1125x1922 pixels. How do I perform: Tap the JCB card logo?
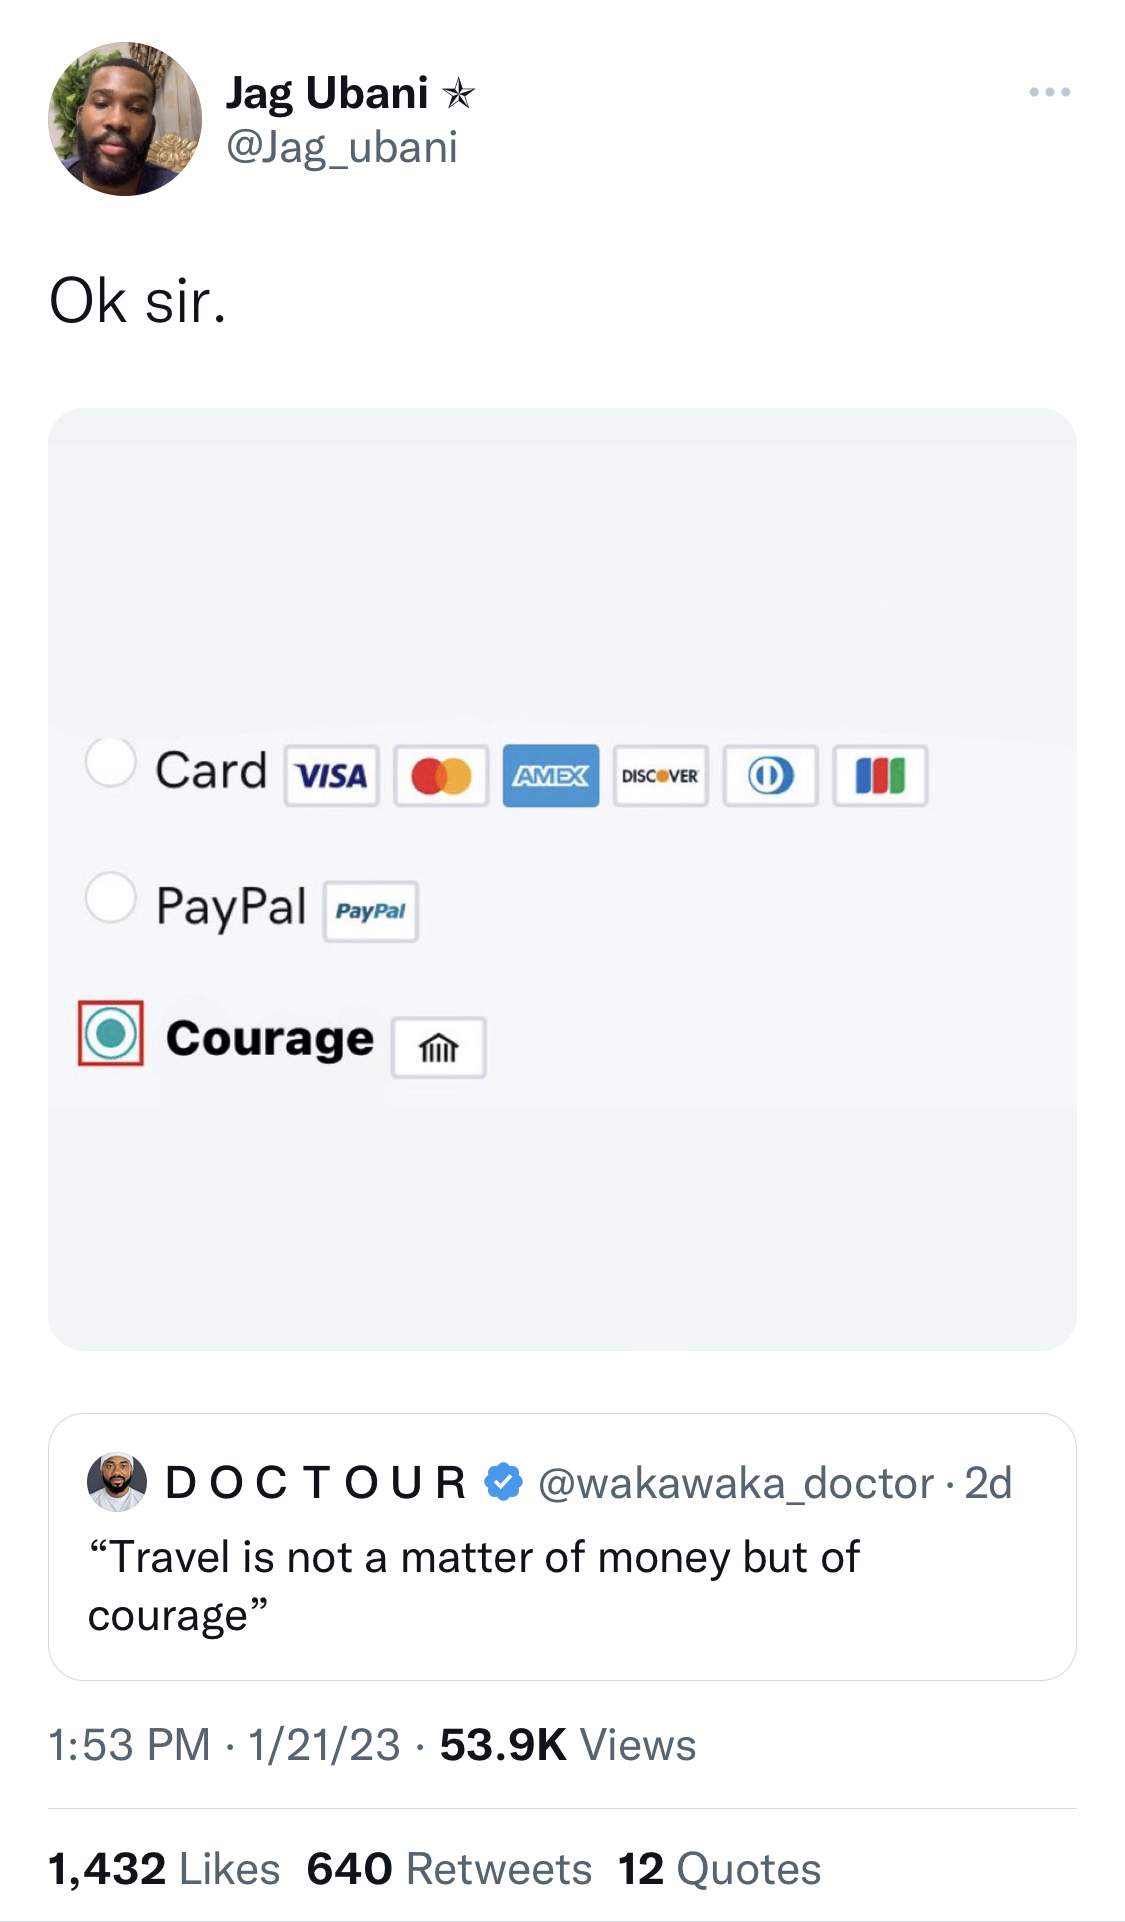click(x=880, y=775)
